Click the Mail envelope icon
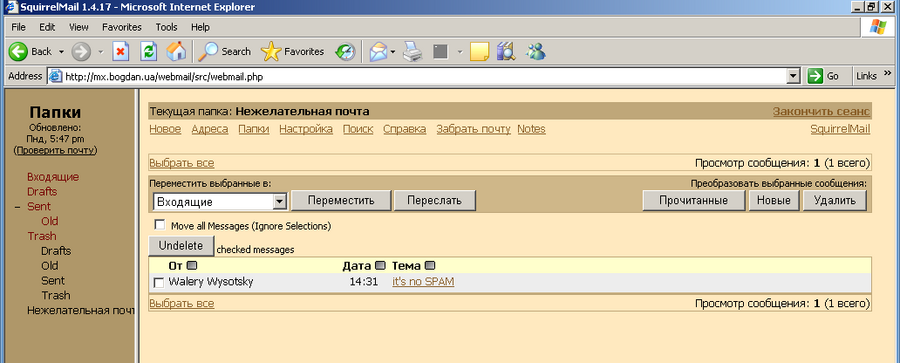 (x=377, y=52)
